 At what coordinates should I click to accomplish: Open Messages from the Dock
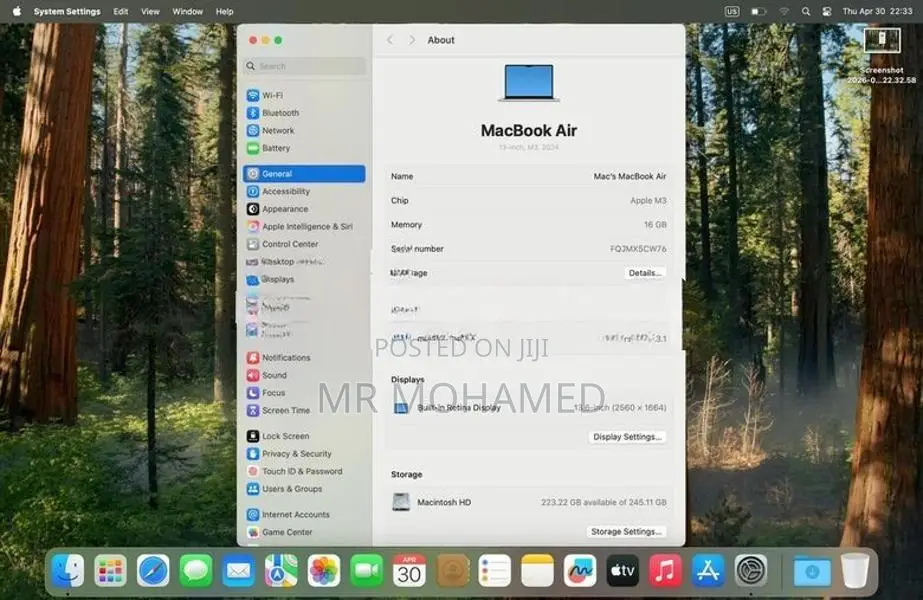(195, 571)
